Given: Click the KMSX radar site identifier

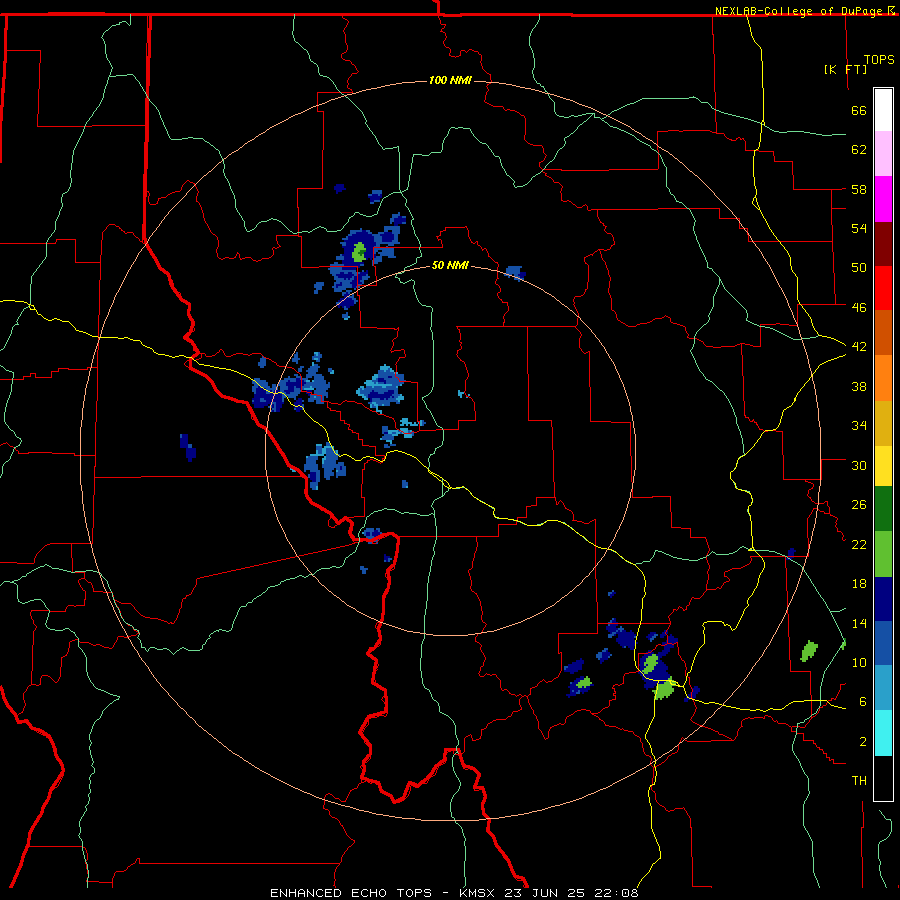Looking at the screenshot, I should (476, 893).
